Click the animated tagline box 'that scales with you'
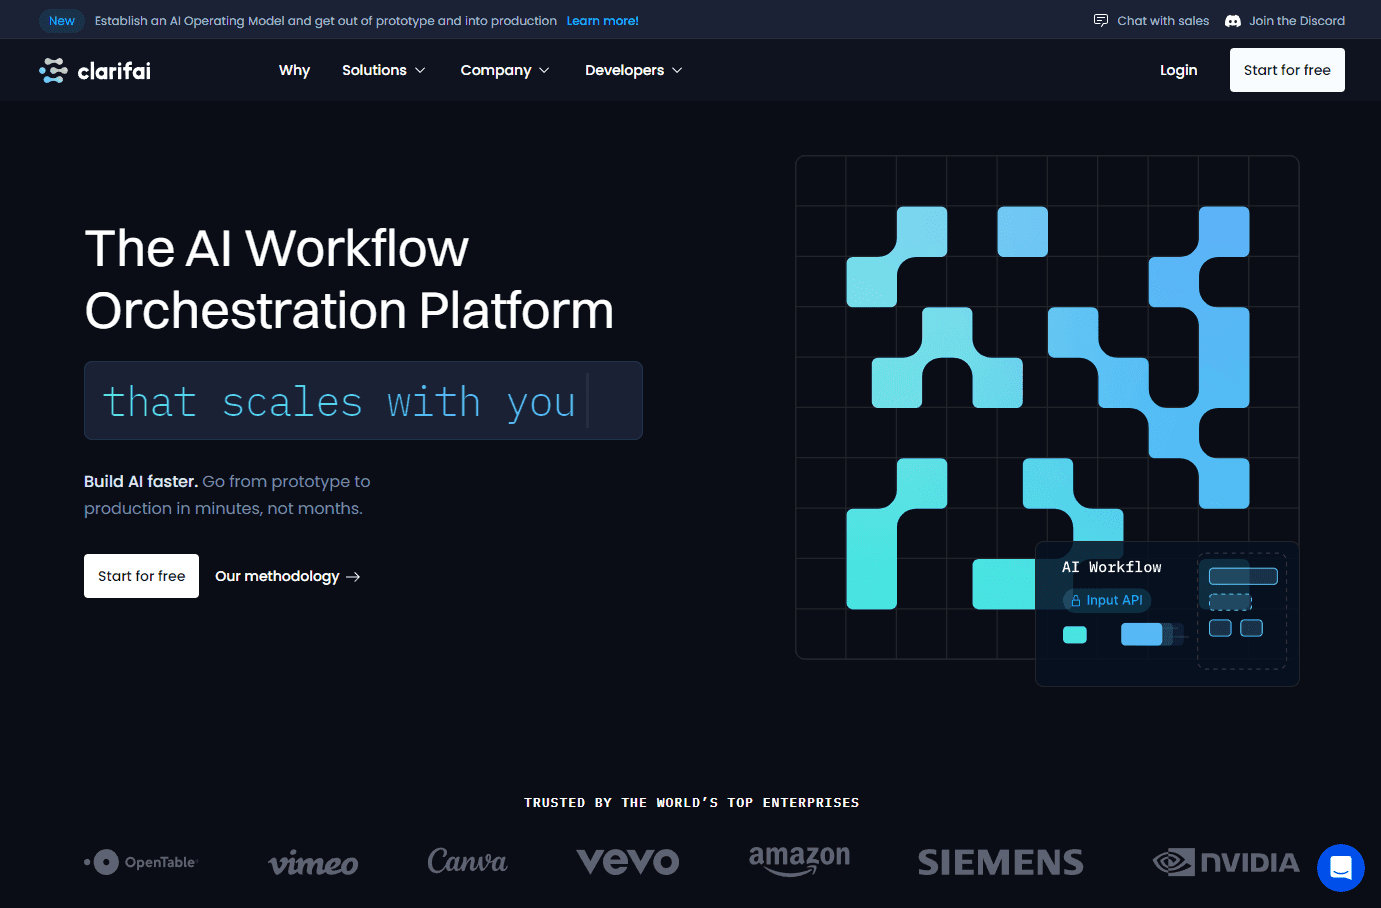Image resolution: width=1381 pixels, height=908 pixels. [x=363, y=401]
